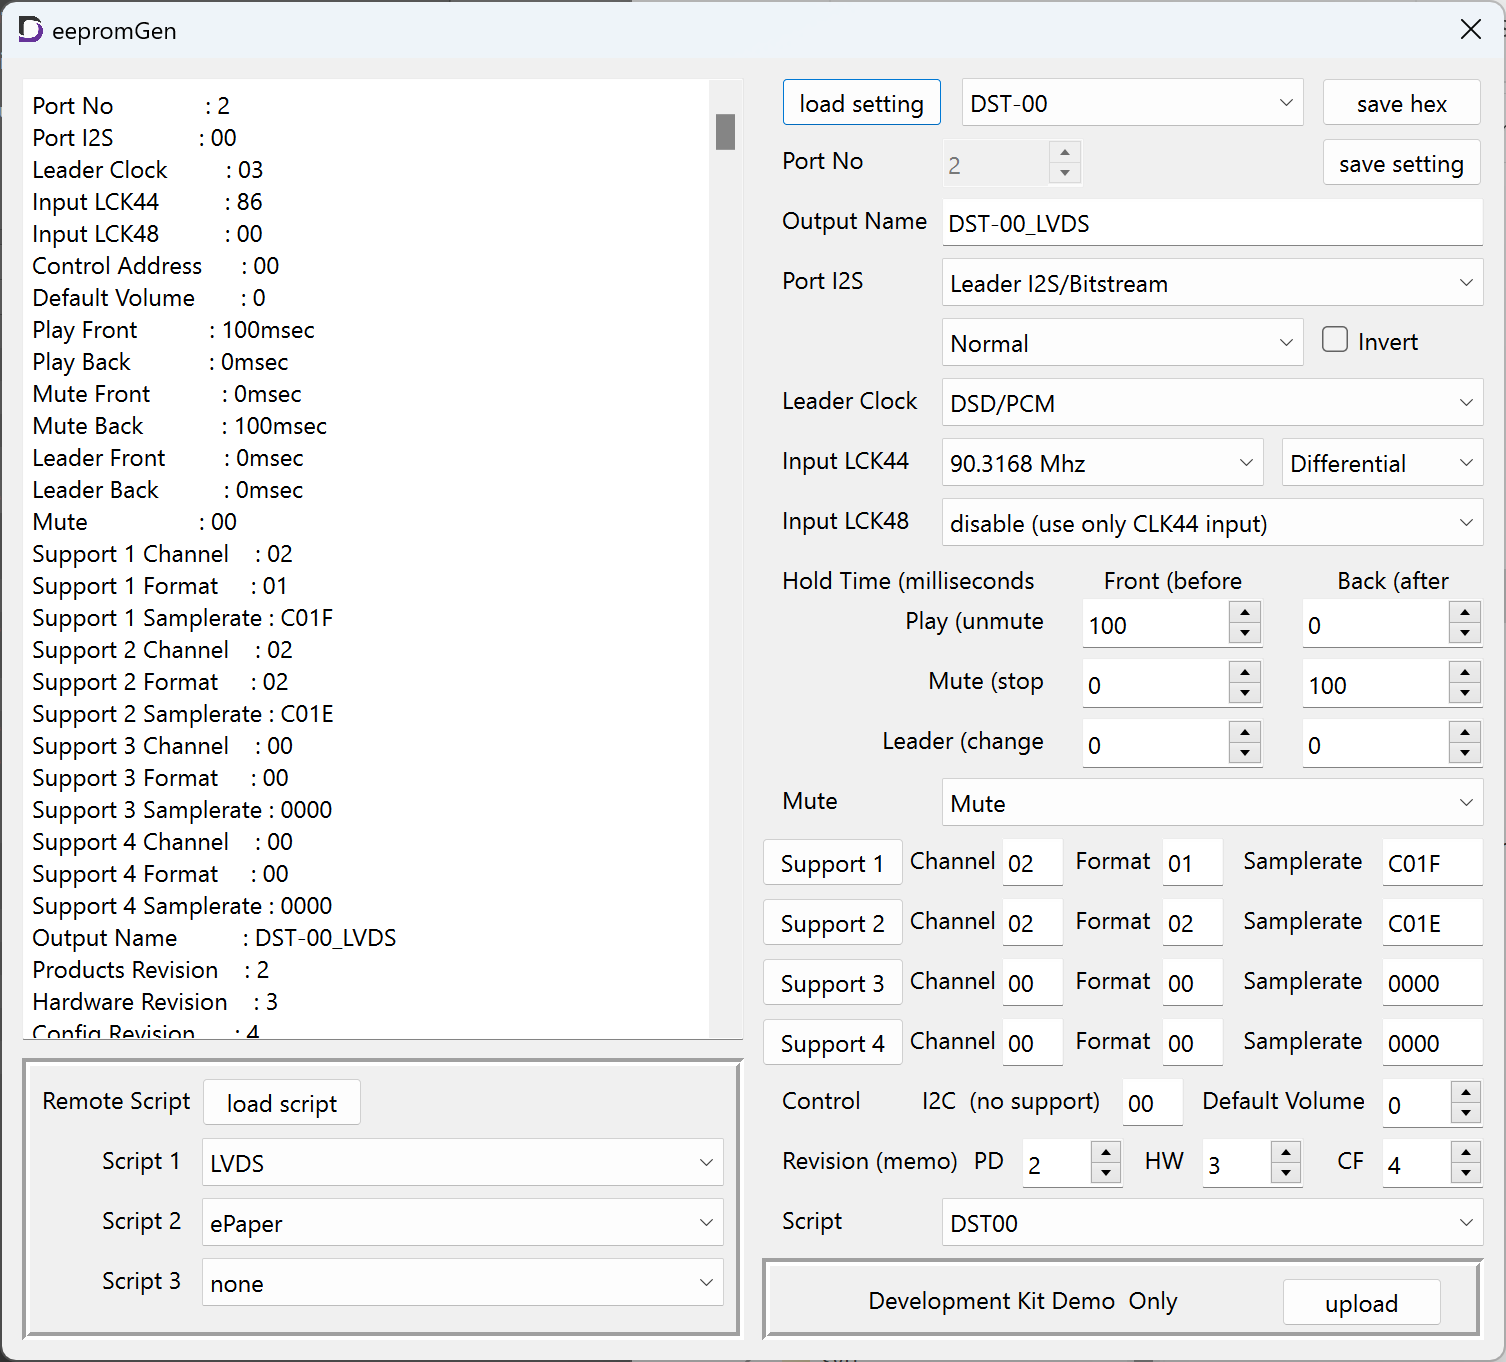This screenshot has height=1362, width=1506.
Task: Click the Support 4 button
Action: [x=832, y=1043]
